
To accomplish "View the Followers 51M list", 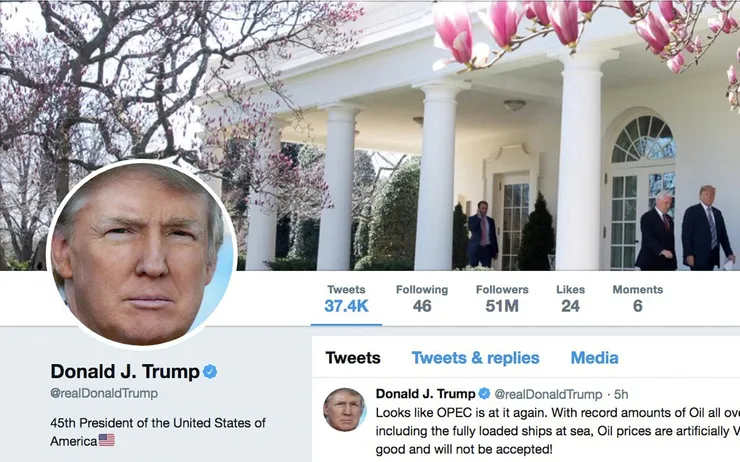I will pyautogui.click(x=502, y=299).
